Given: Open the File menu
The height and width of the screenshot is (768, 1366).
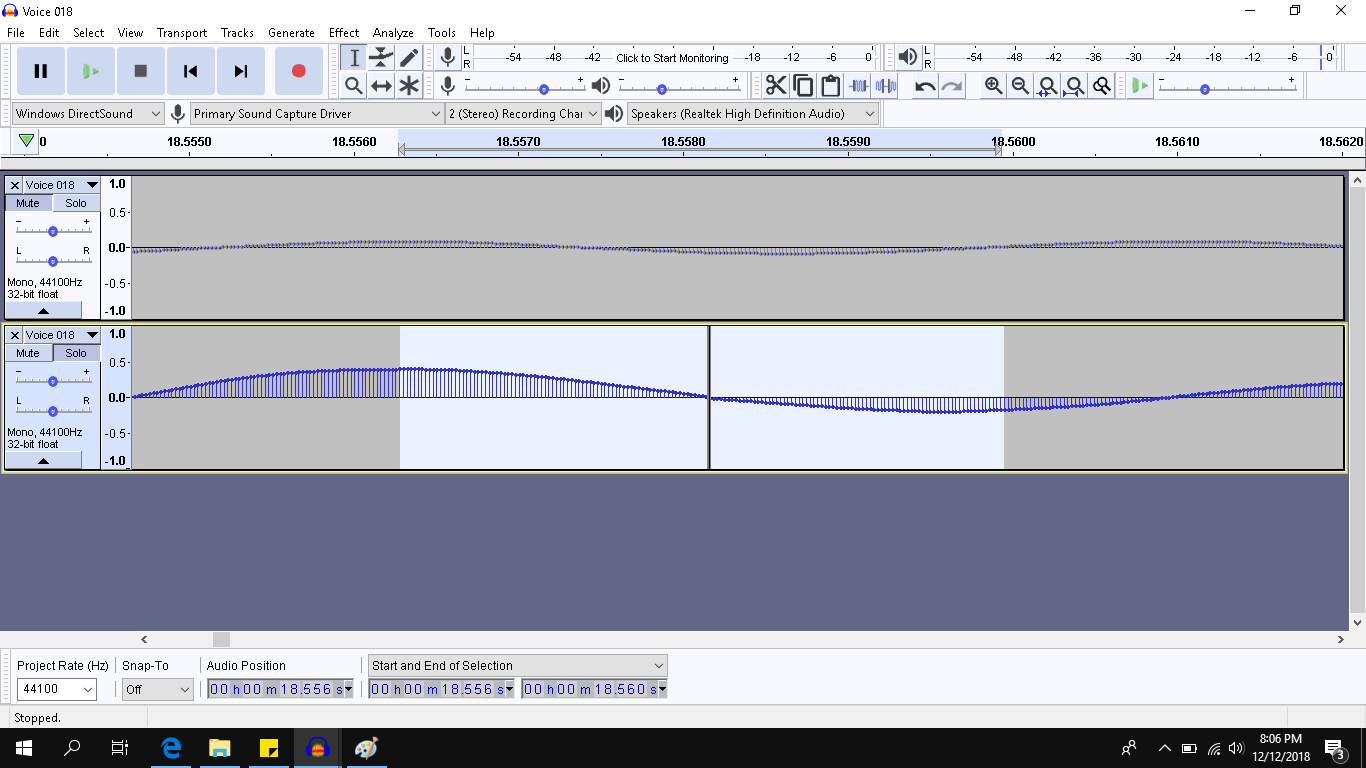Looking at the screenshot, I should coord(16,33).
